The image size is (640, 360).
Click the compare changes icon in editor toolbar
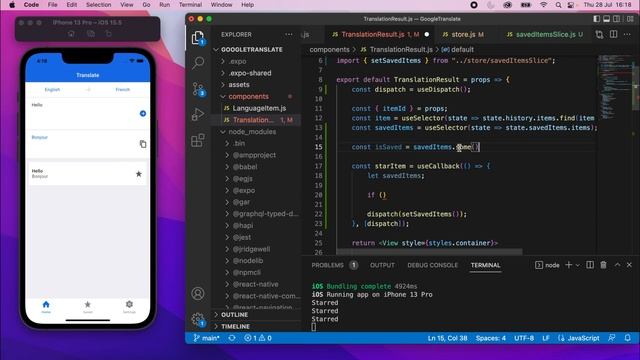point(599,35)
